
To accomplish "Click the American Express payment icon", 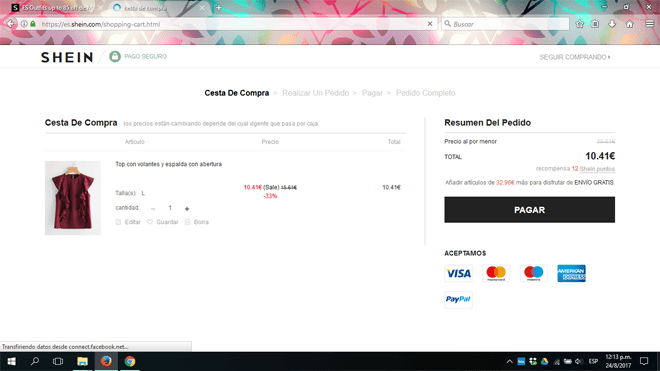I will 571,274.
